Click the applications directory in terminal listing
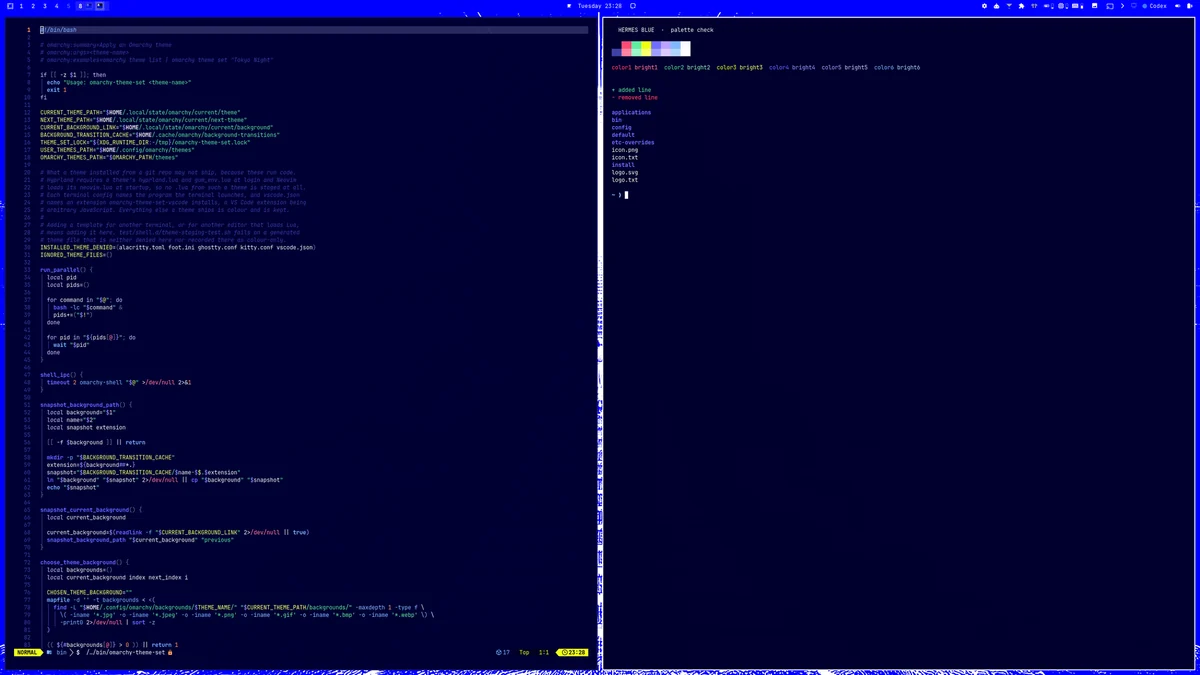This screenshot has width=1200, height=675. click(631, 113)
